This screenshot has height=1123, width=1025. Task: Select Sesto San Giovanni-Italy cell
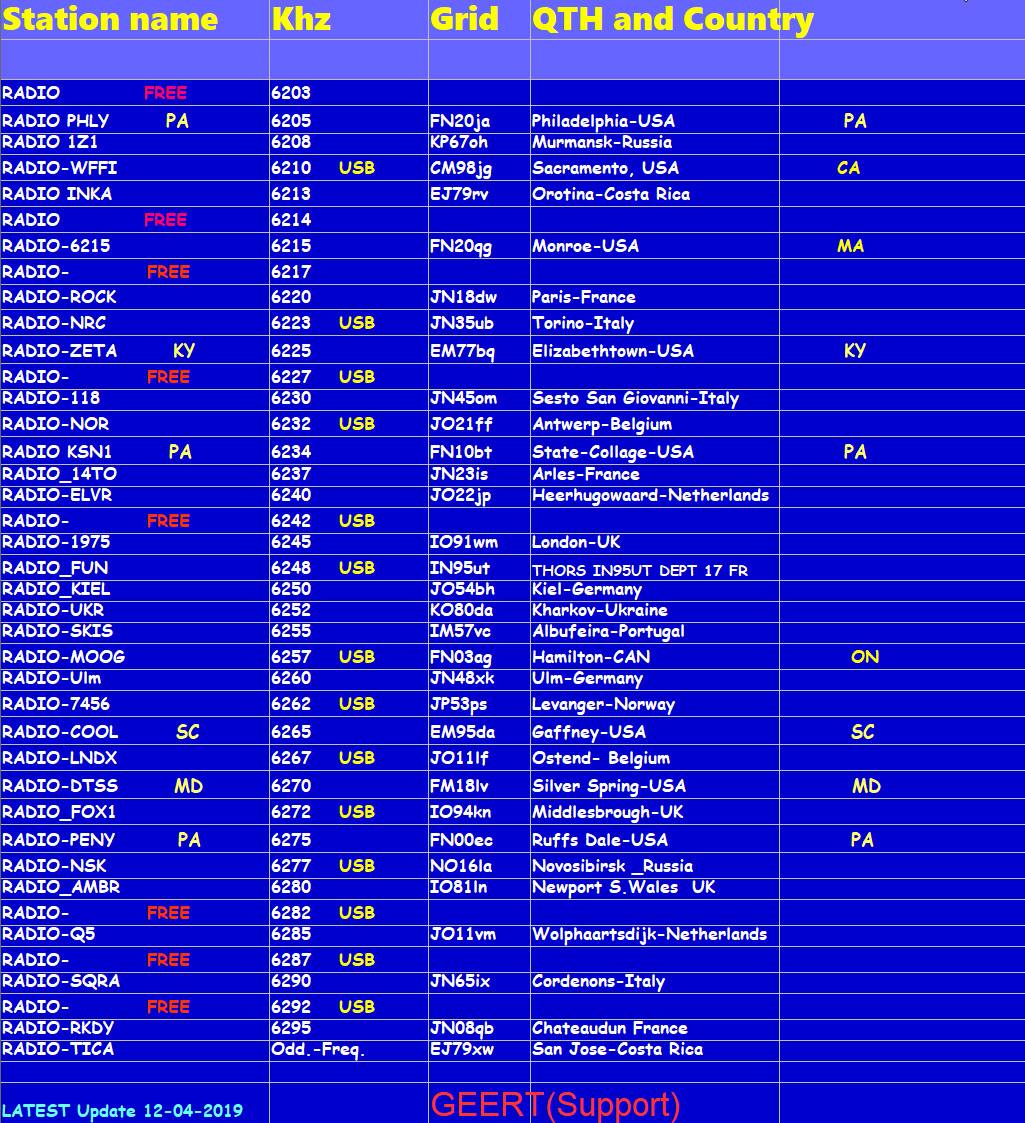635,397
